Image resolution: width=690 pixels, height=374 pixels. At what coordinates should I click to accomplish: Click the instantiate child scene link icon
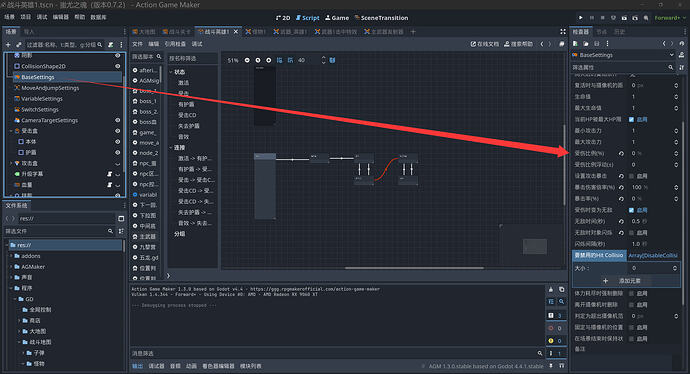point(18,45)
